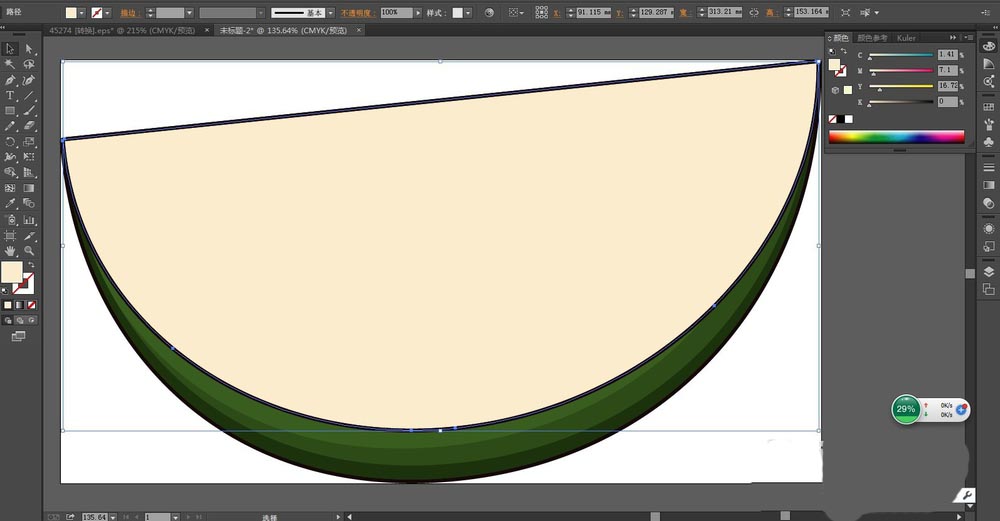Viewport: 1000px width, 521px height.
Task: Select the Magic Wand tool
Action: click(x=10, y=64)
